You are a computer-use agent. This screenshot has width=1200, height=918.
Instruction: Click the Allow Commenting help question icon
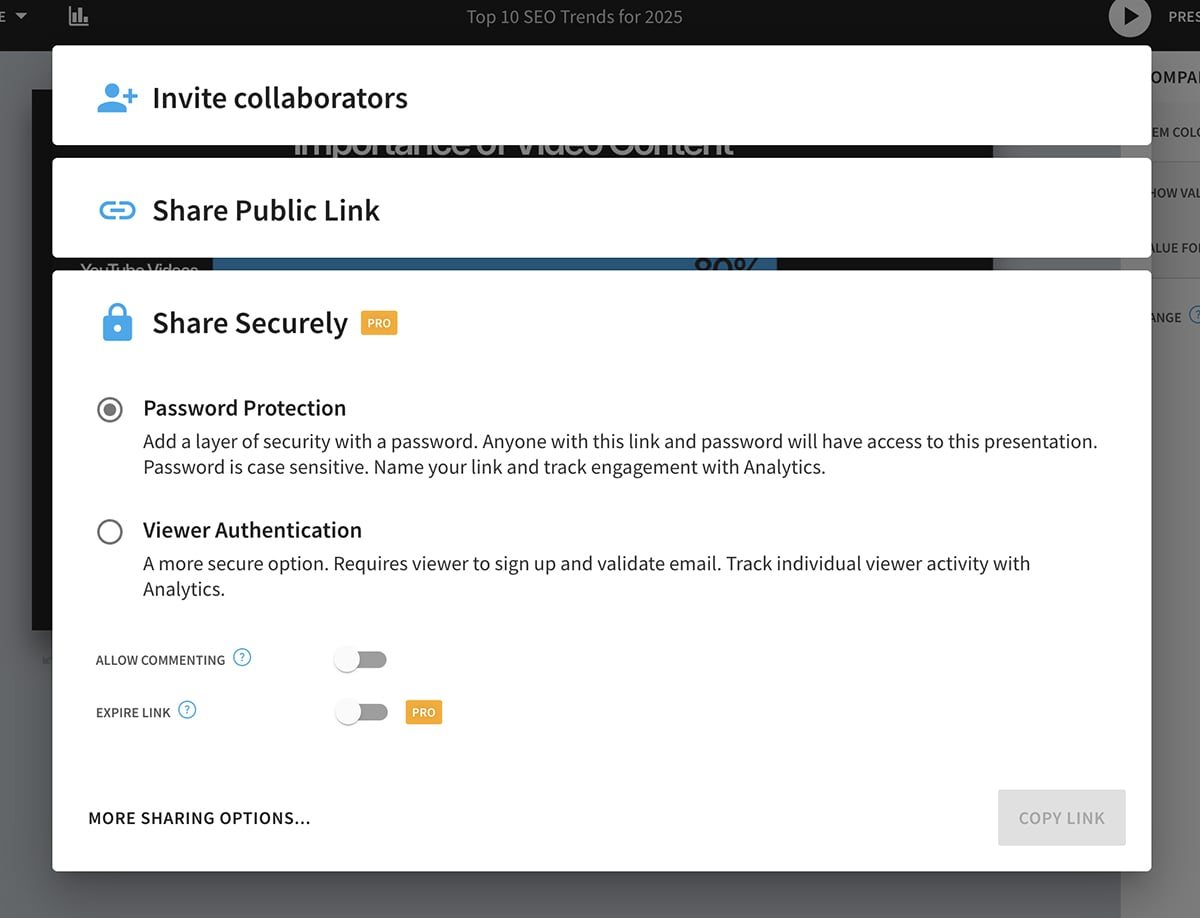coord(242,658)
